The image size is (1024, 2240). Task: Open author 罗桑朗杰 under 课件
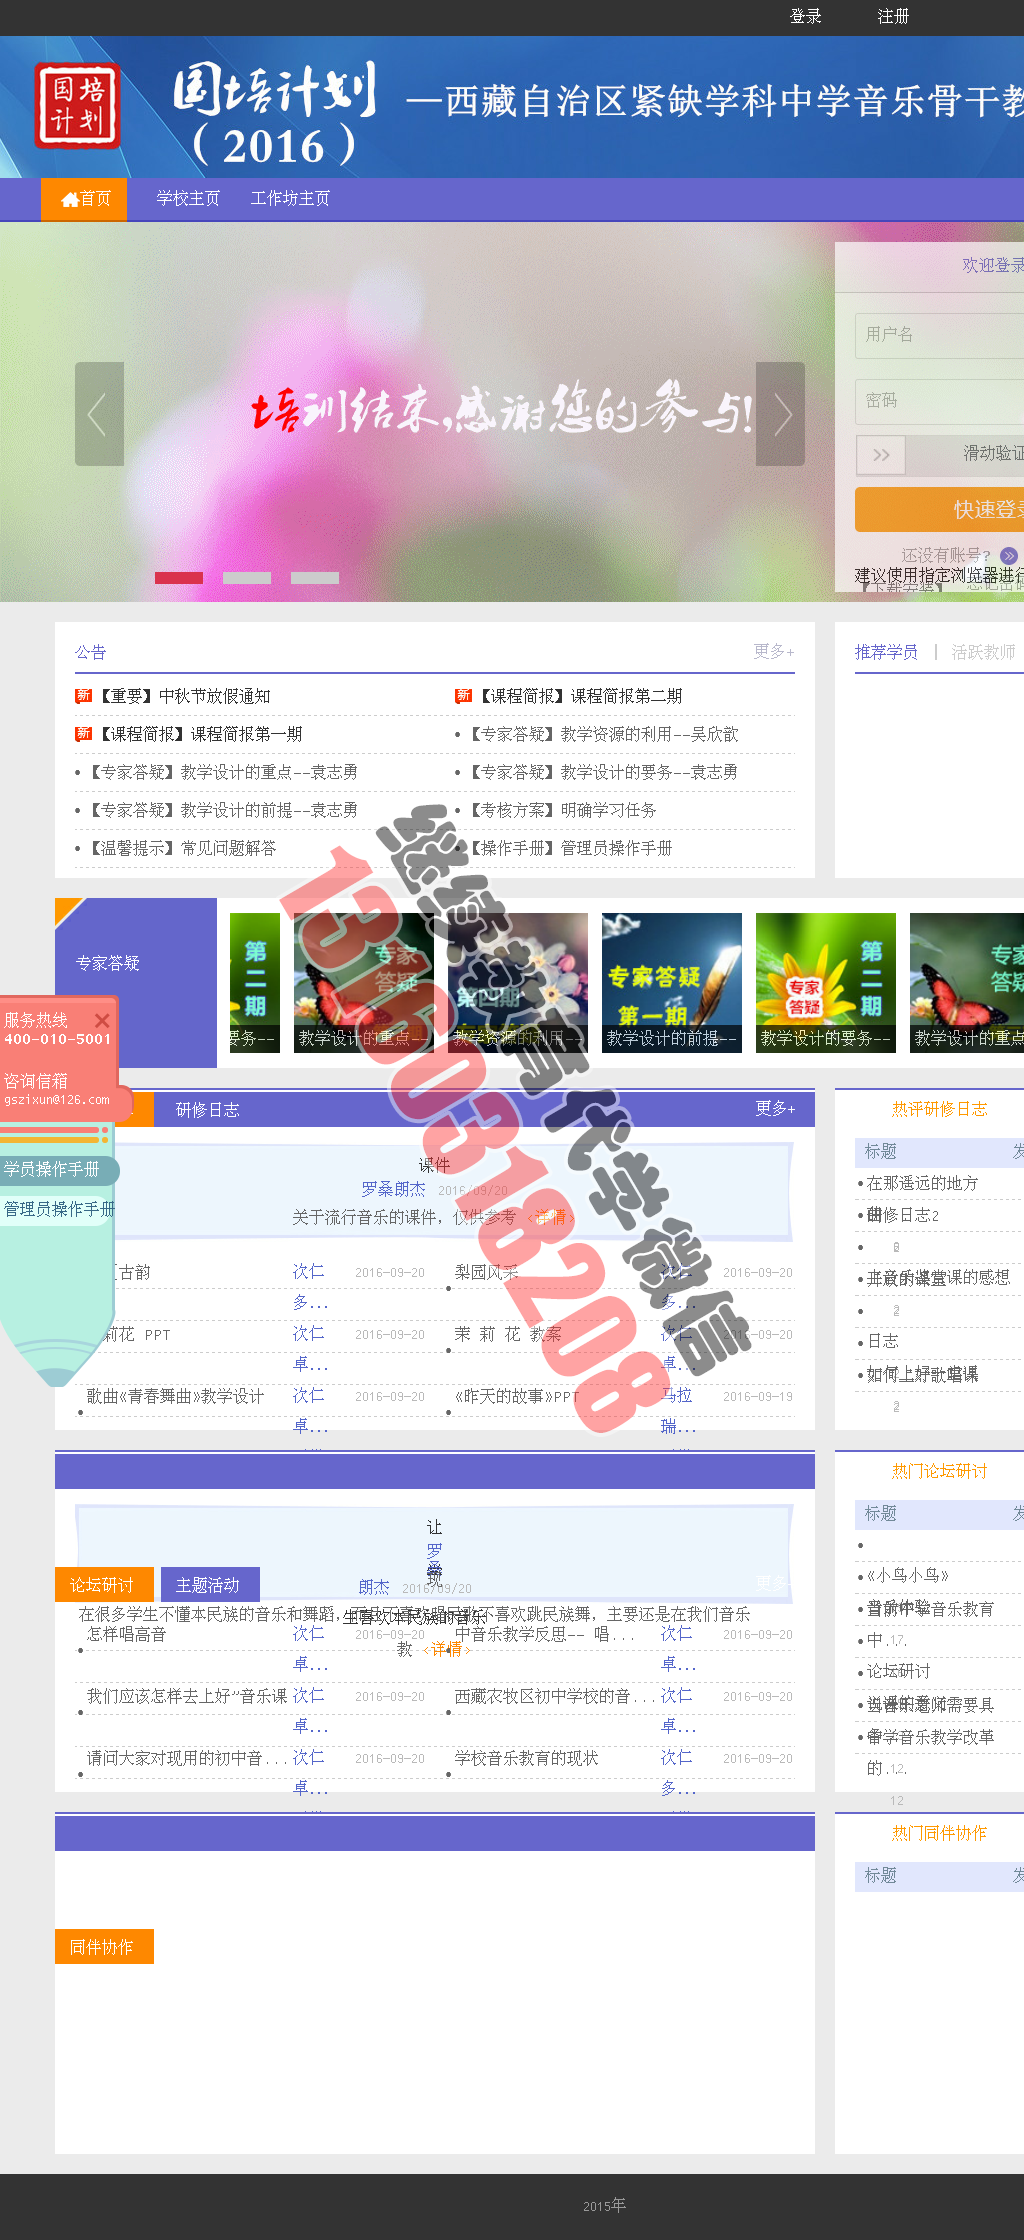[393, 1190]
